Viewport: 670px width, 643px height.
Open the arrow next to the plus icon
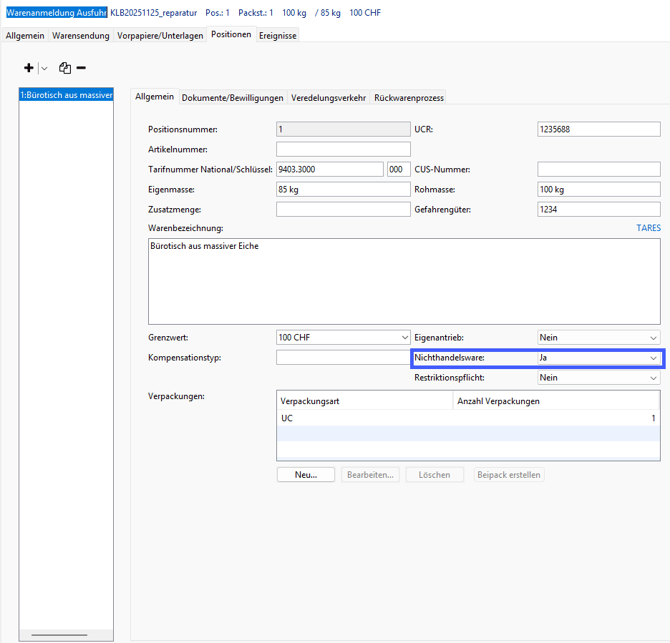44,69
